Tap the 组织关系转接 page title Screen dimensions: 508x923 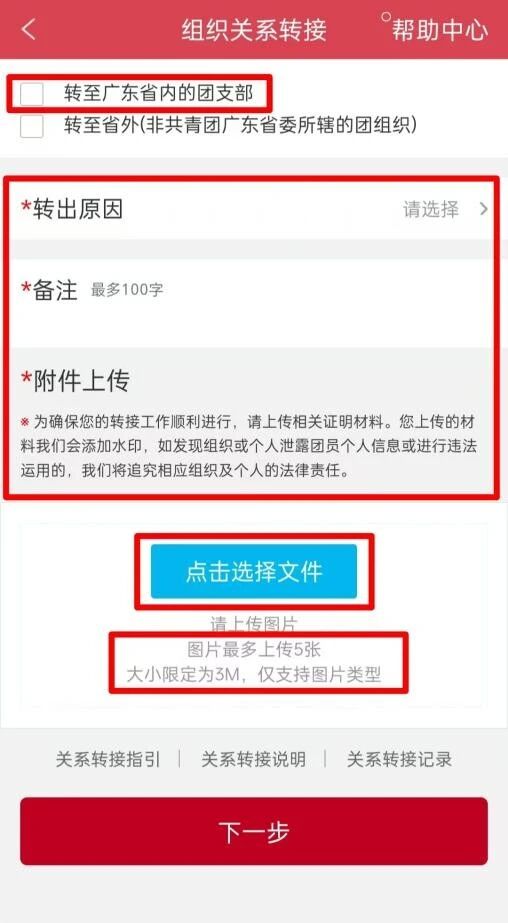254,30
